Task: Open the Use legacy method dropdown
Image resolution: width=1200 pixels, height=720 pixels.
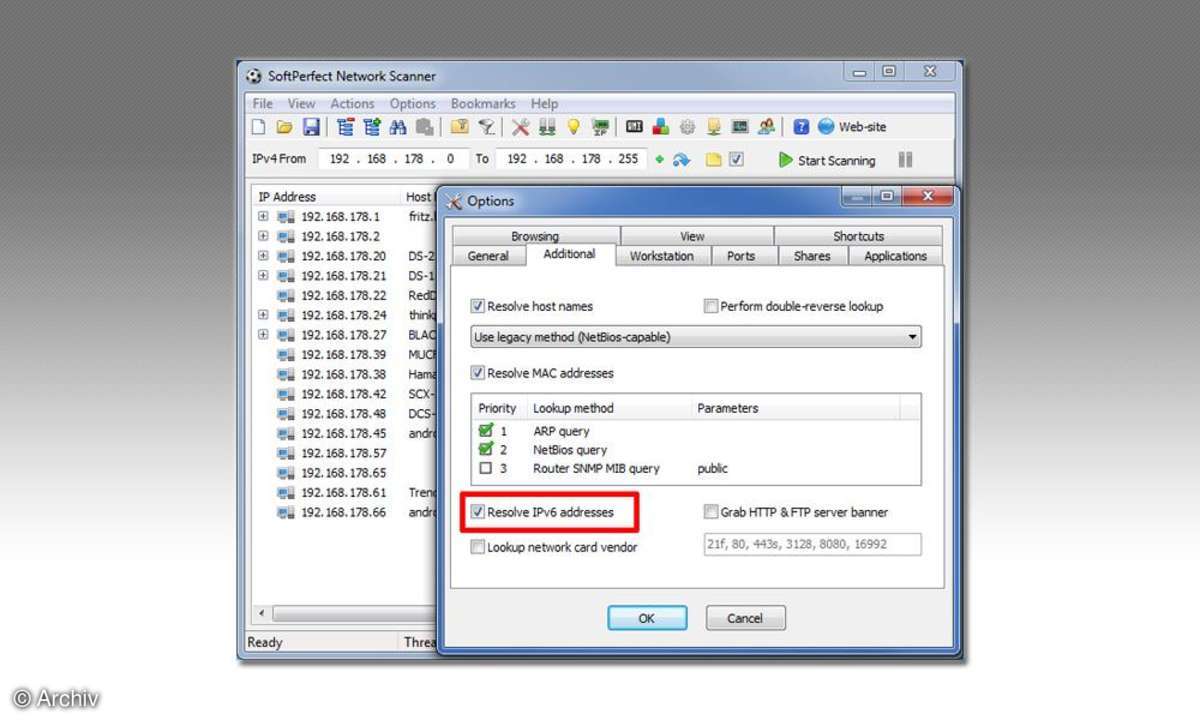Action: pyautogui.click(x=696, y=337)
